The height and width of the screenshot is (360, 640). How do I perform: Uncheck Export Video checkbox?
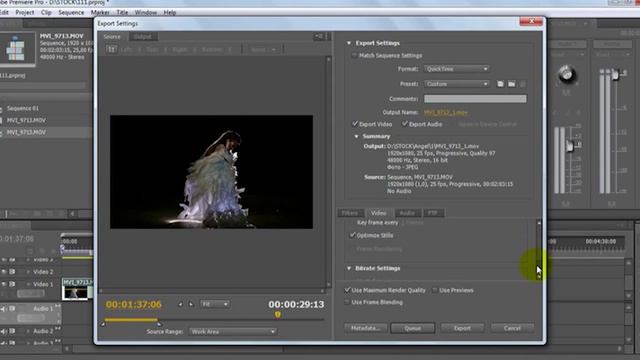[355, 124]
